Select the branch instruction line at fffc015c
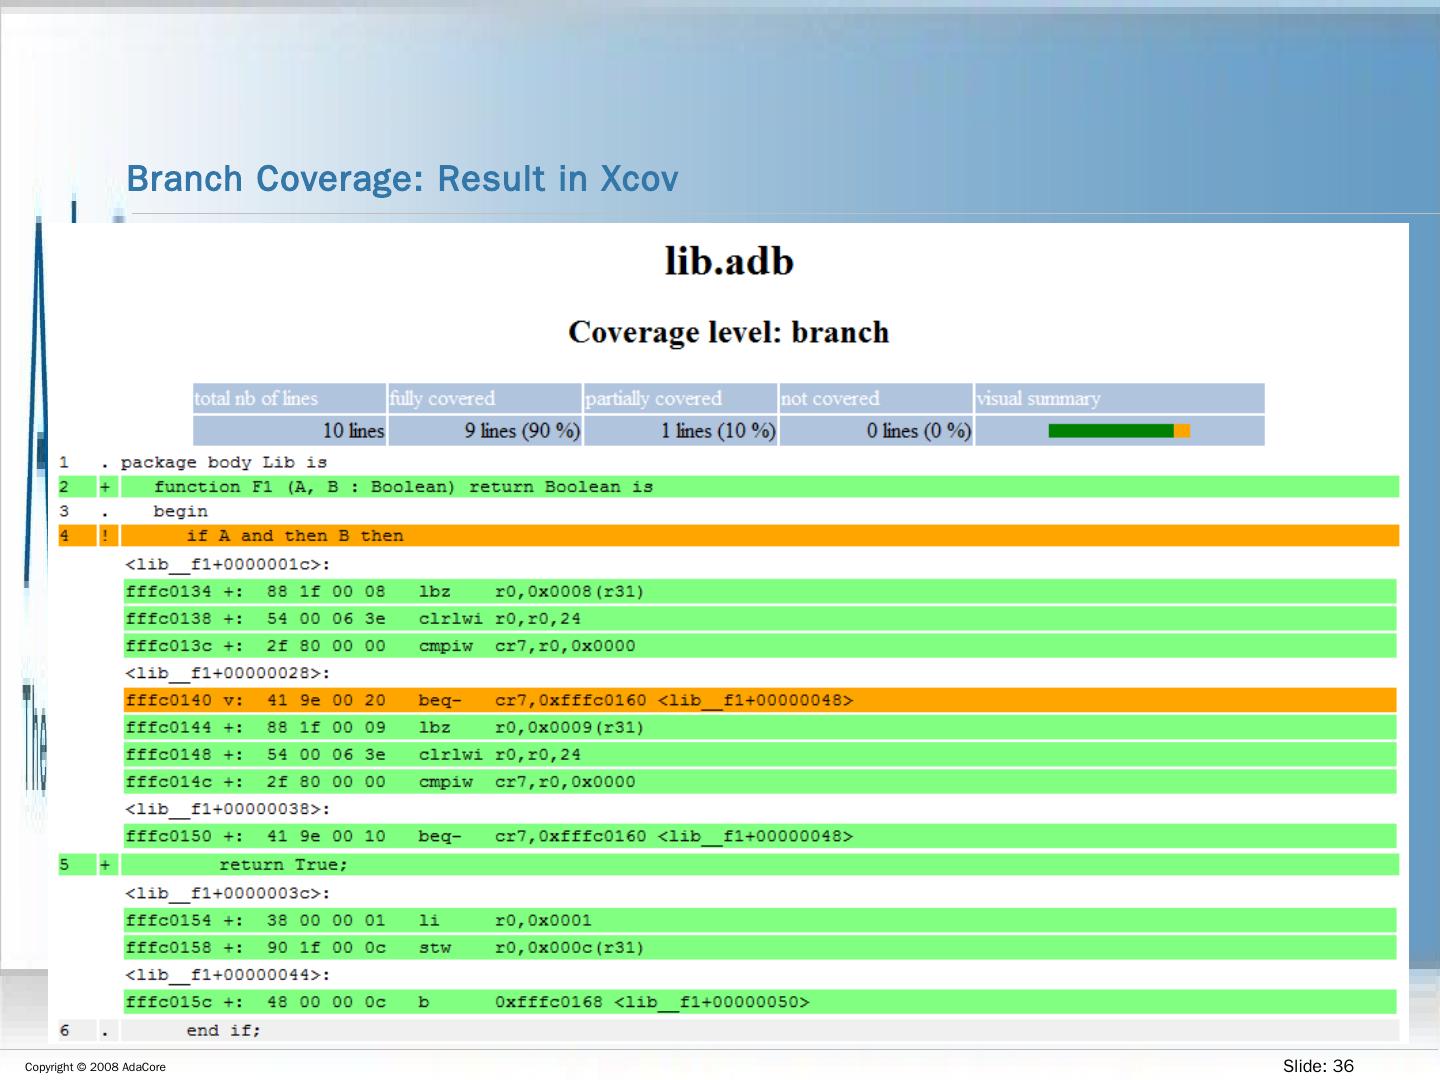 tap(466, 1002)
